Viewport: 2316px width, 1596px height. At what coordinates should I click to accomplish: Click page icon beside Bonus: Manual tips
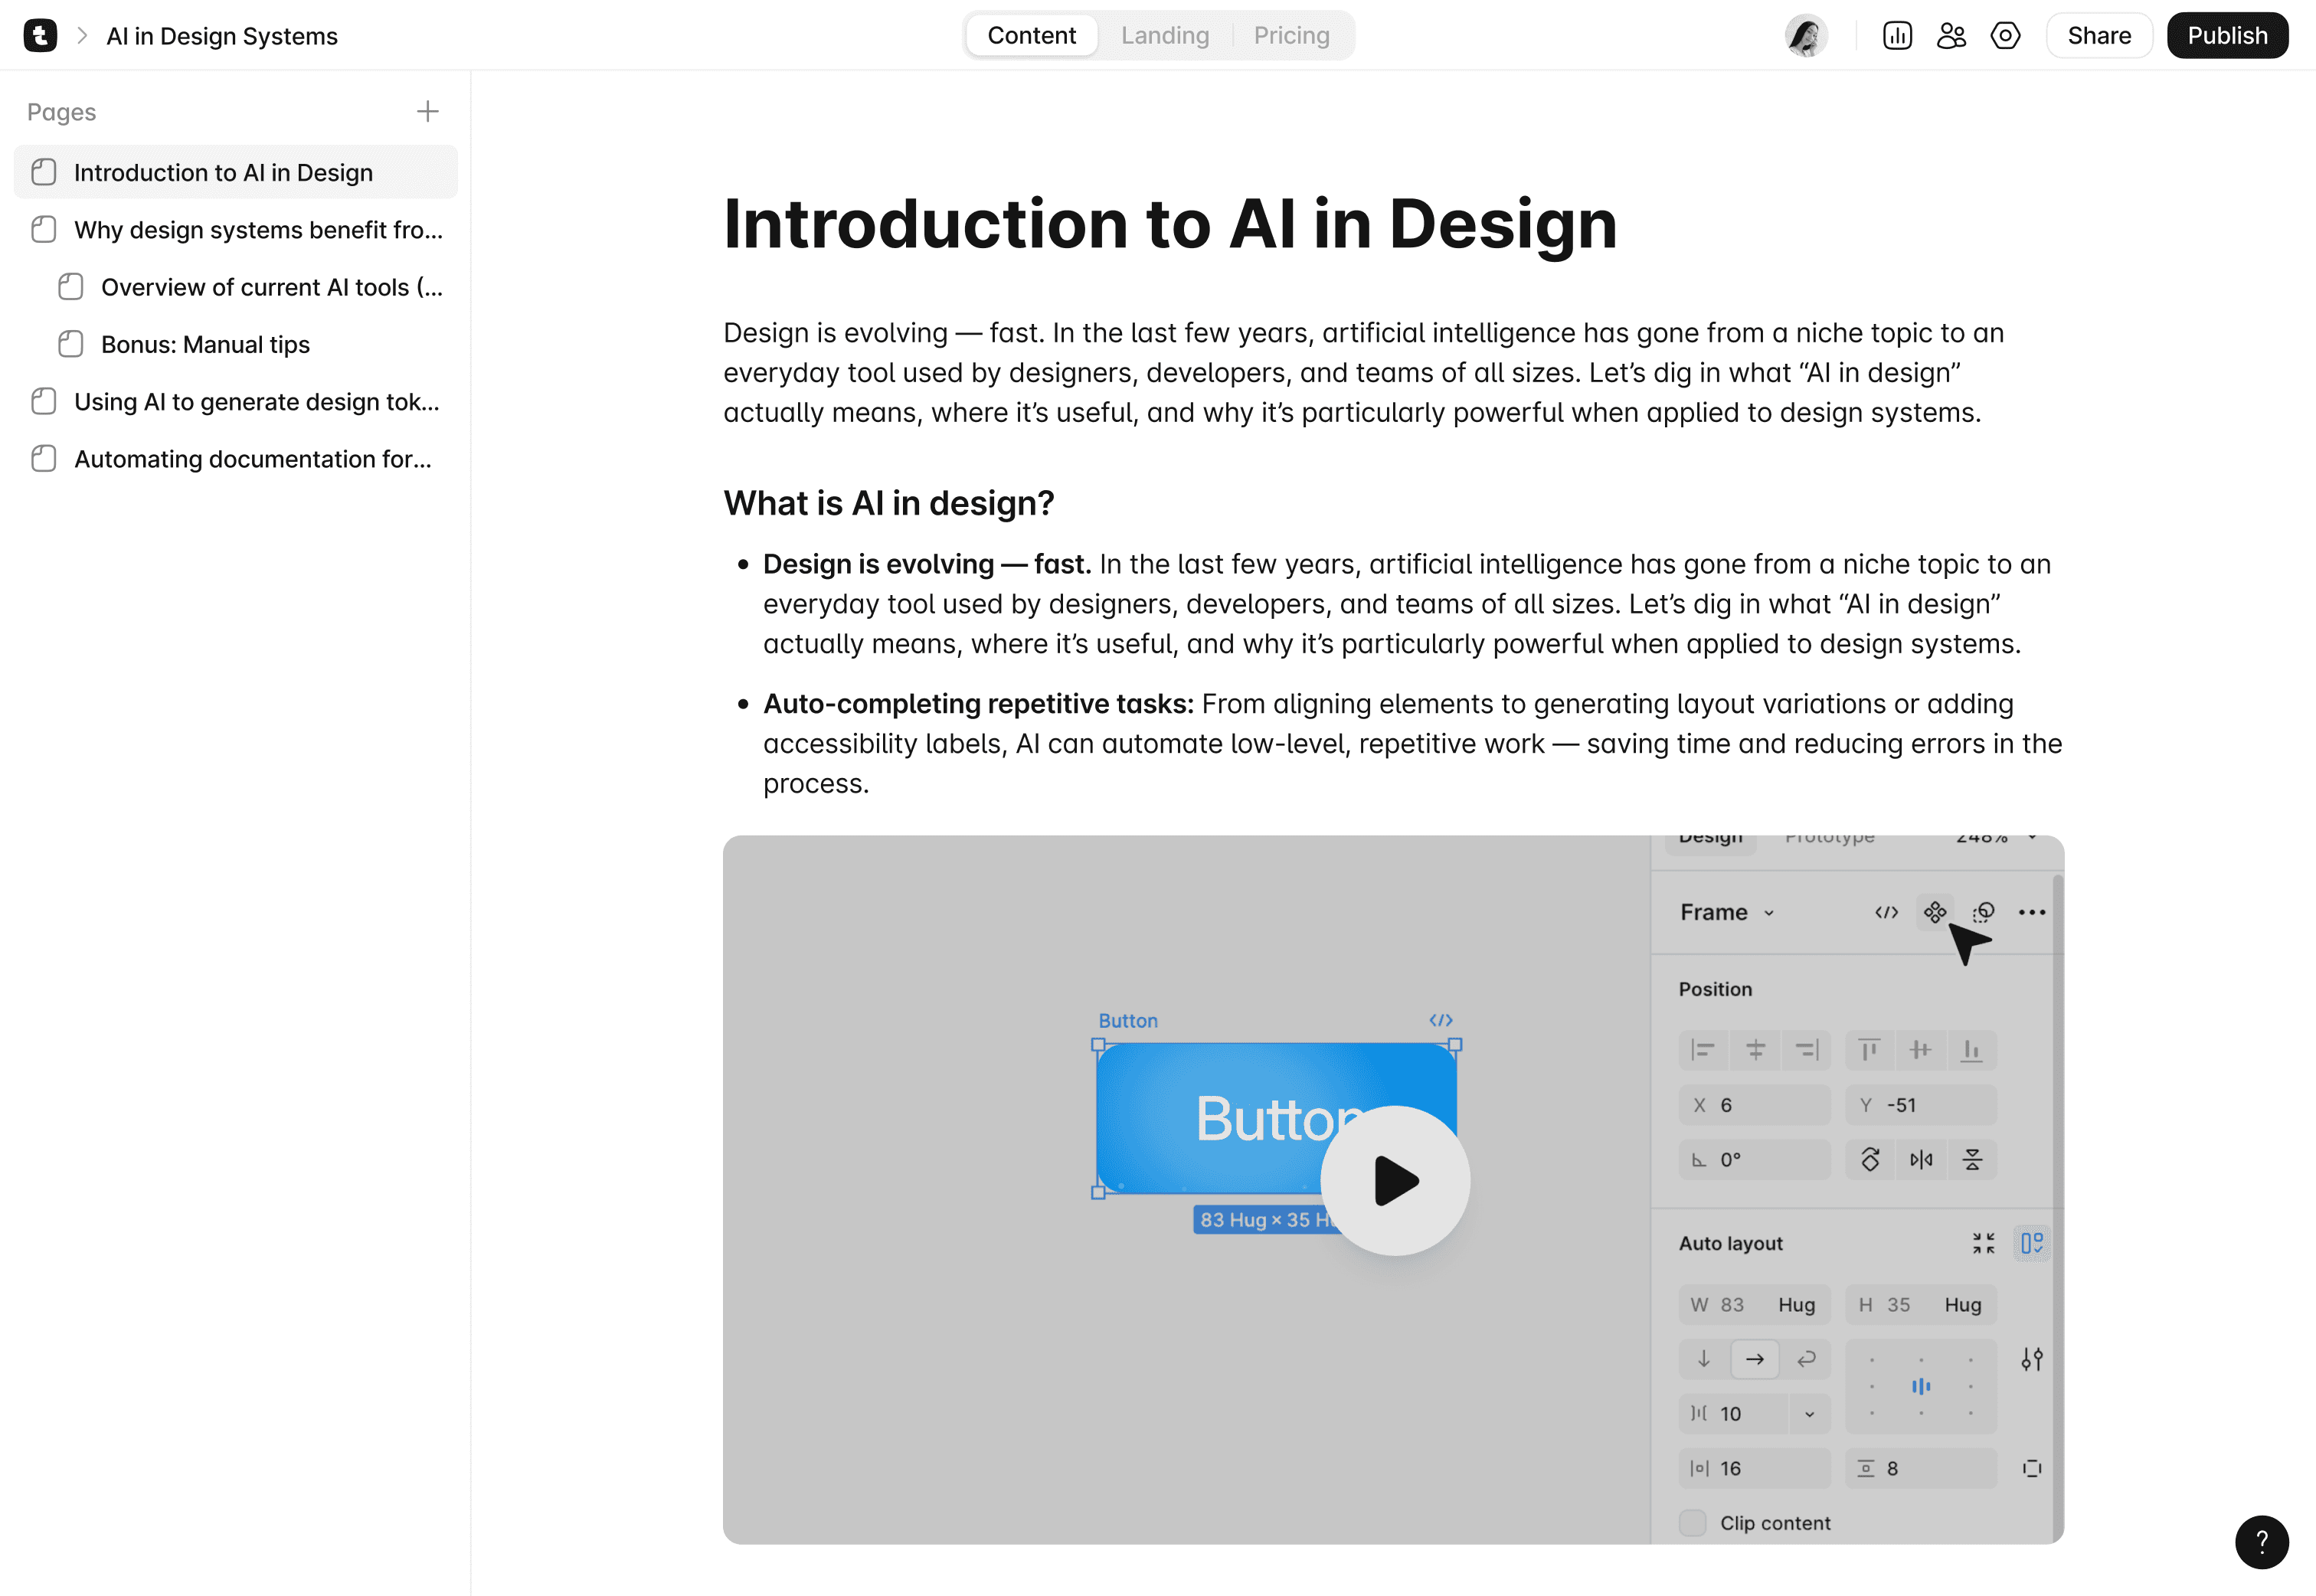(71, 345)
